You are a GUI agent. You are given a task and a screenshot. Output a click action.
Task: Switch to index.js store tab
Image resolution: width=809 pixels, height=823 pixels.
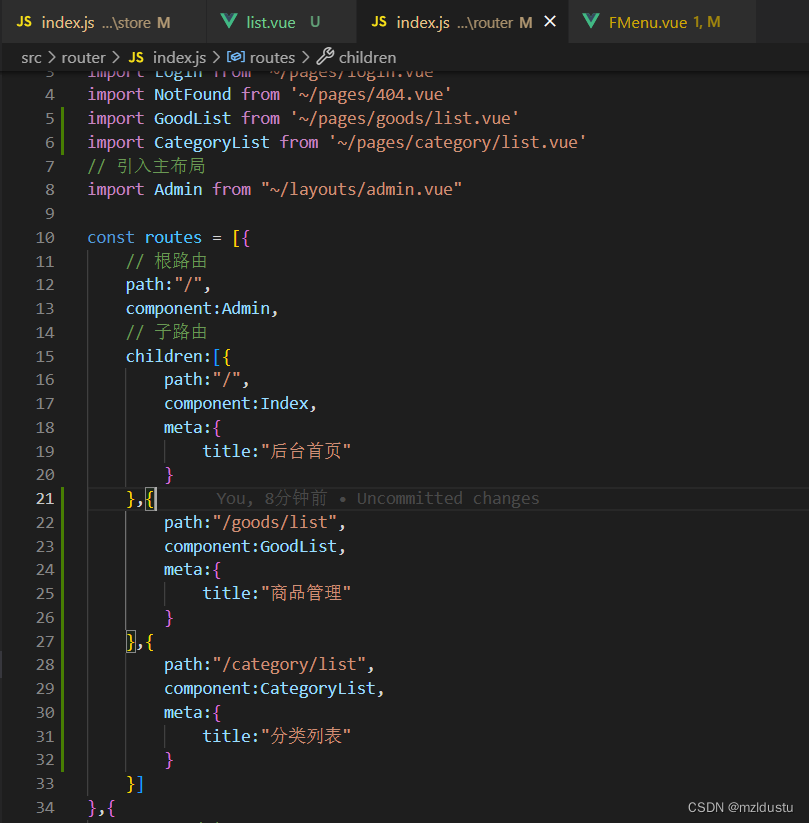click(104, 22)
